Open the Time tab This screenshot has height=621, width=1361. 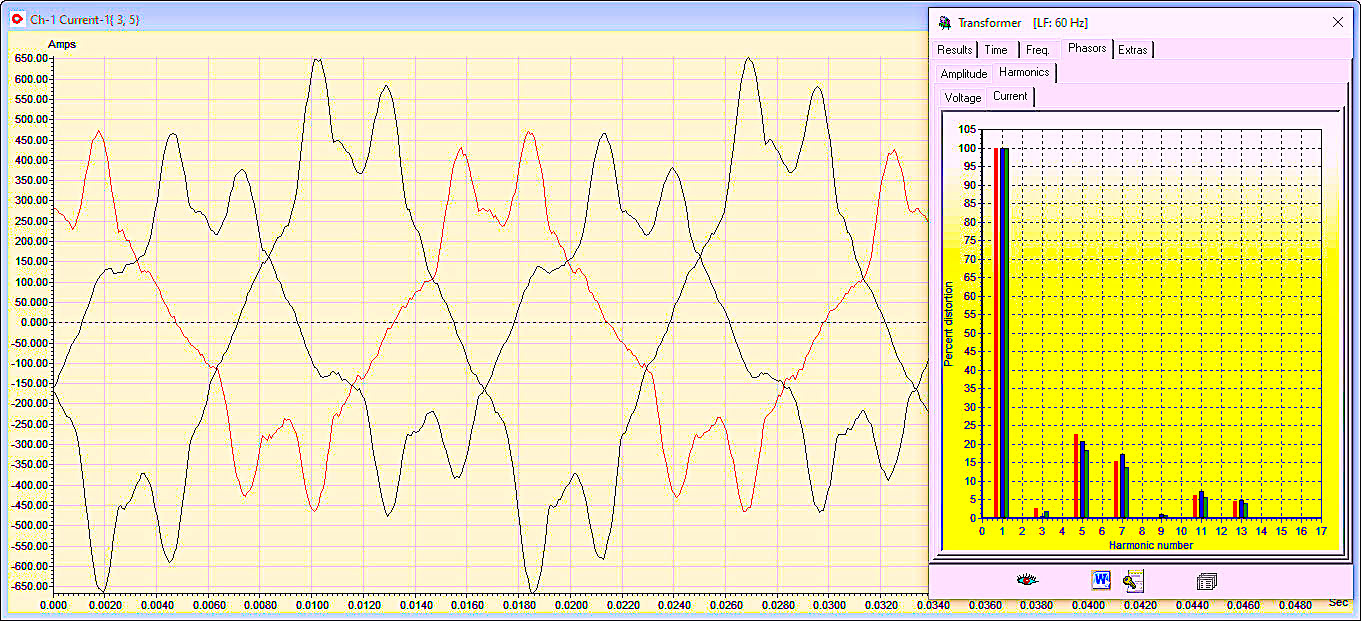point(997,50)
